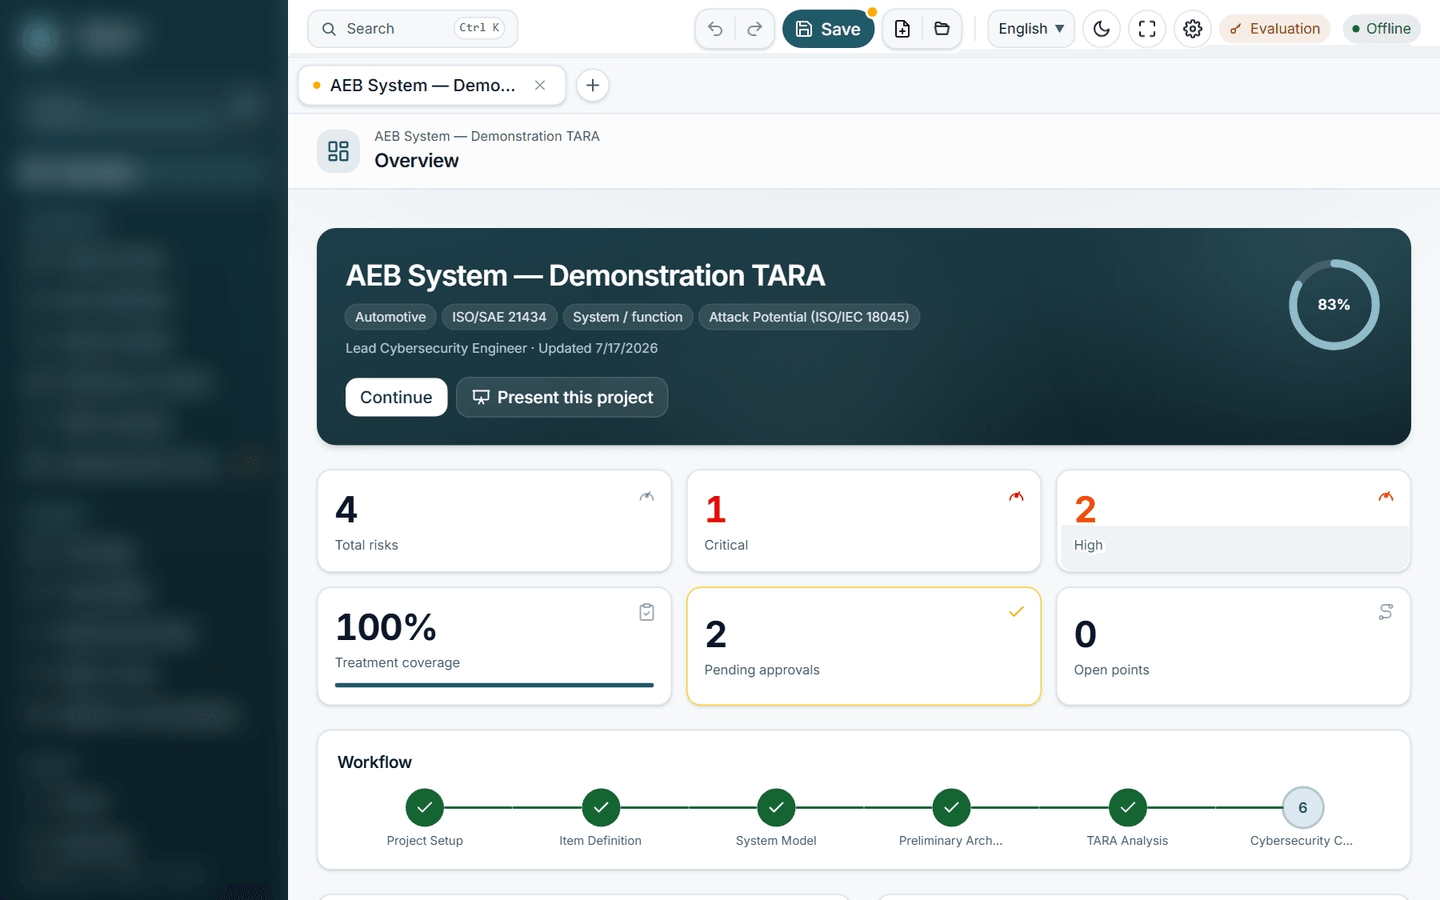Click the System / function tag
The image size is (1440, 900).
pyautogui.click(x=628, y=317)
